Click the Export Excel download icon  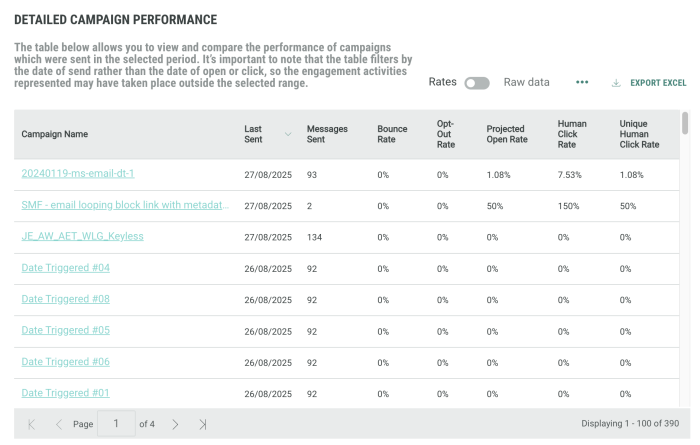616,82
